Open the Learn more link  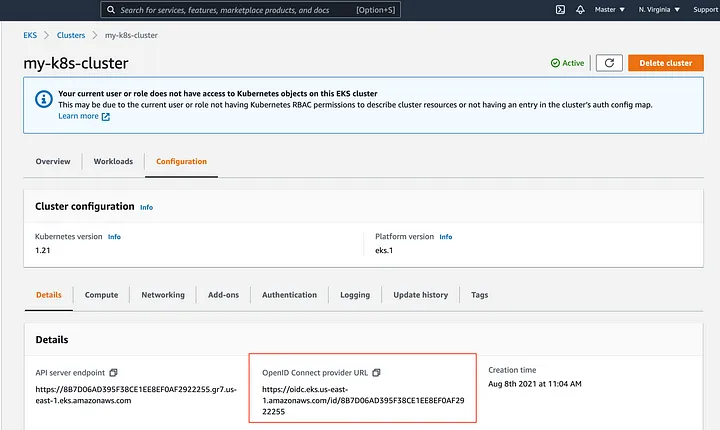pos(78,116)
